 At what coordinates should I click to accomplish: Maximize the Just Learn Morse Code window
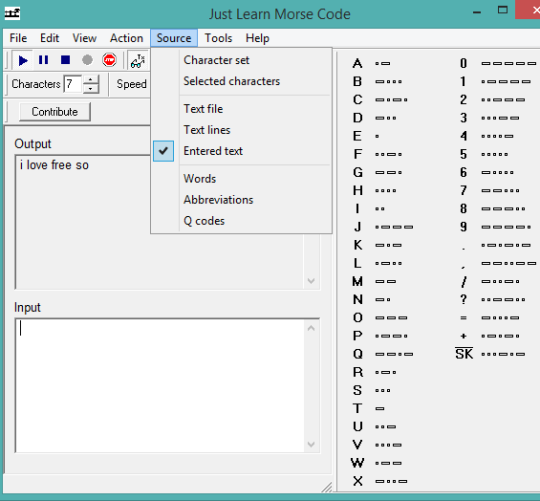point(503,10)
